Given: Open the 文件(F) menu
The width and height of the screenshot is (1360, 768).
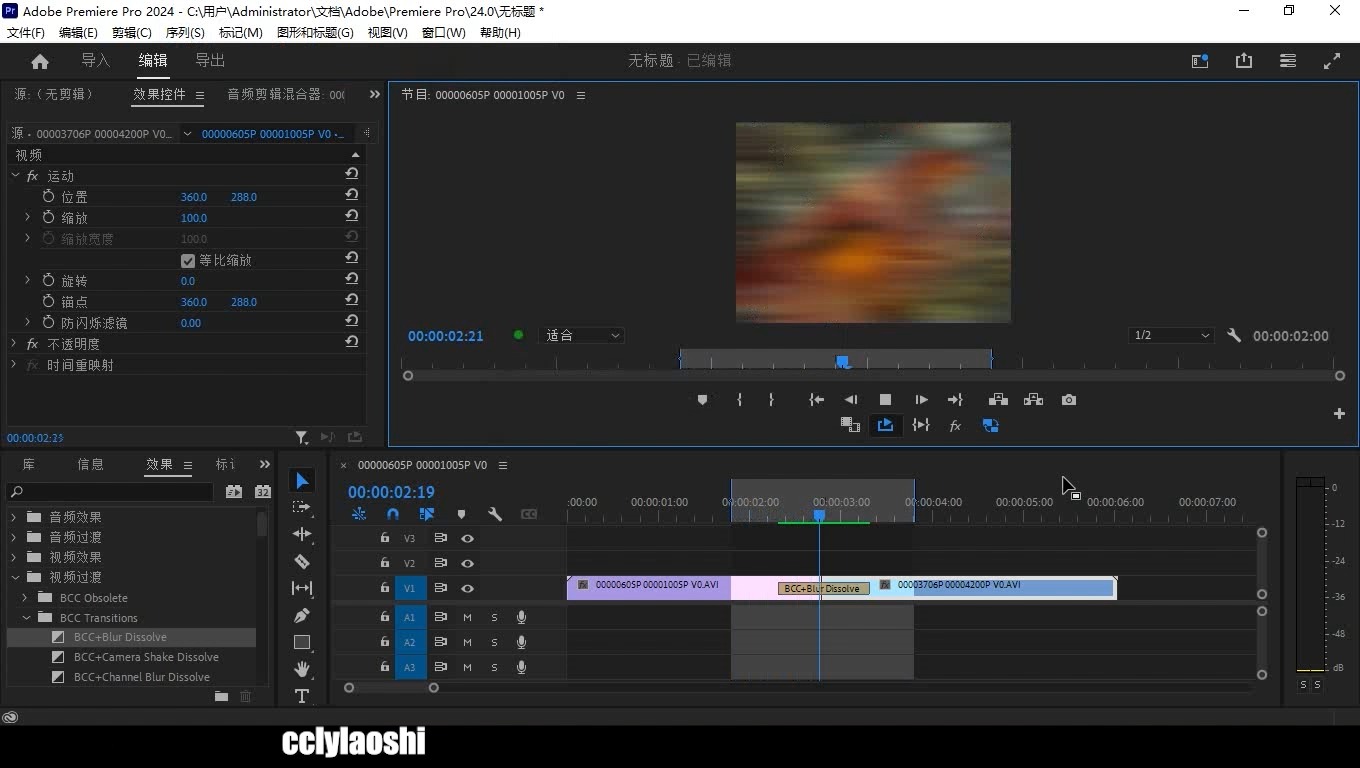Looking at the screenshot, I should 26,33.
